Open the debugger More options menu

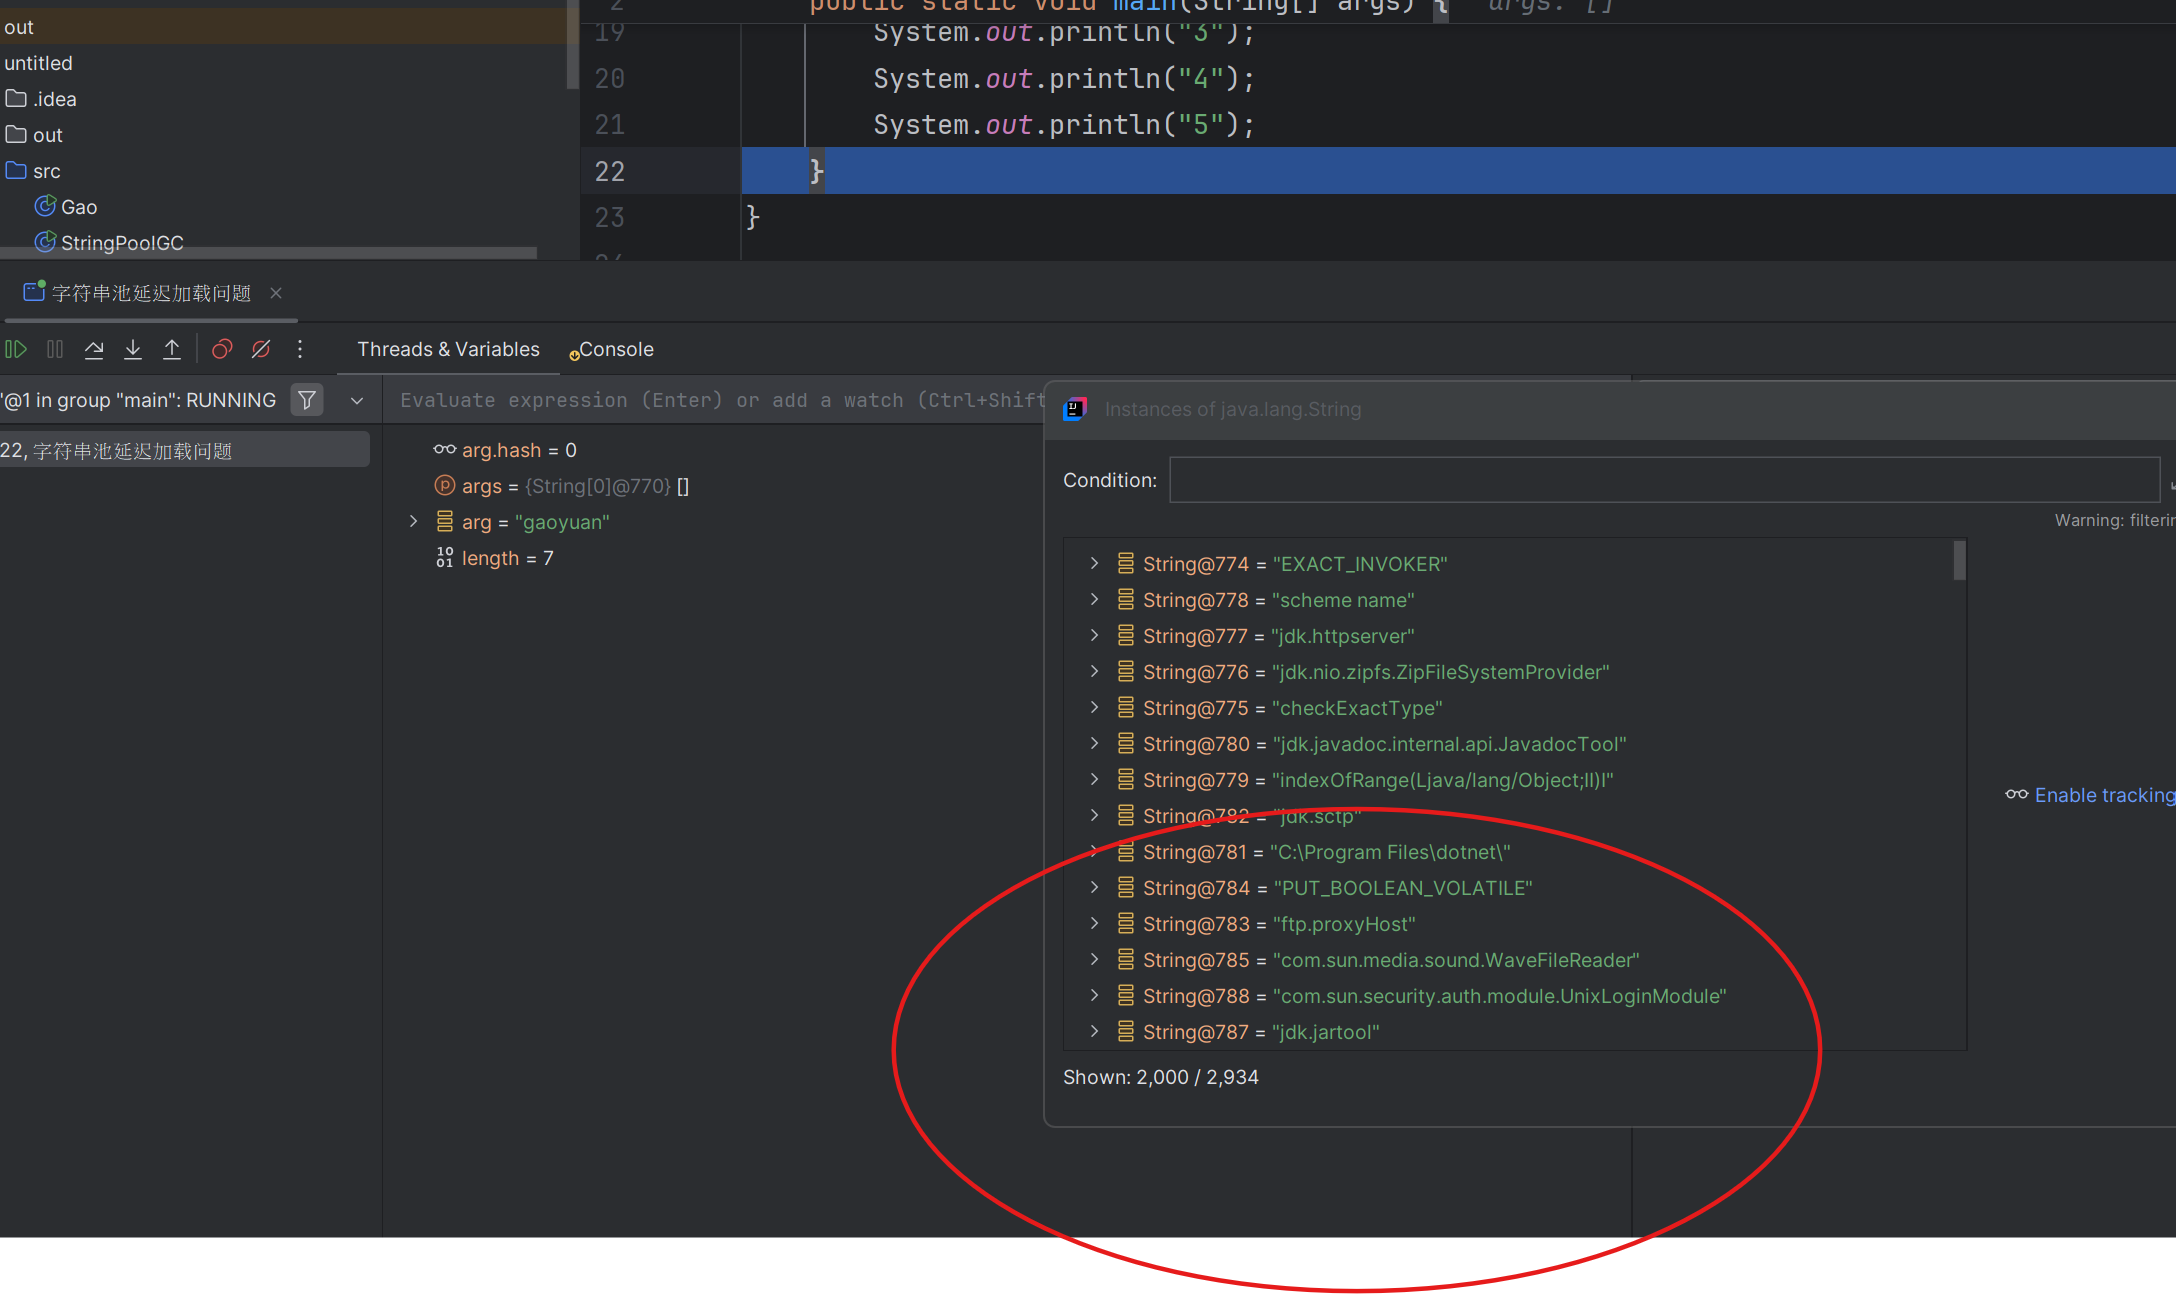(300, 349)
